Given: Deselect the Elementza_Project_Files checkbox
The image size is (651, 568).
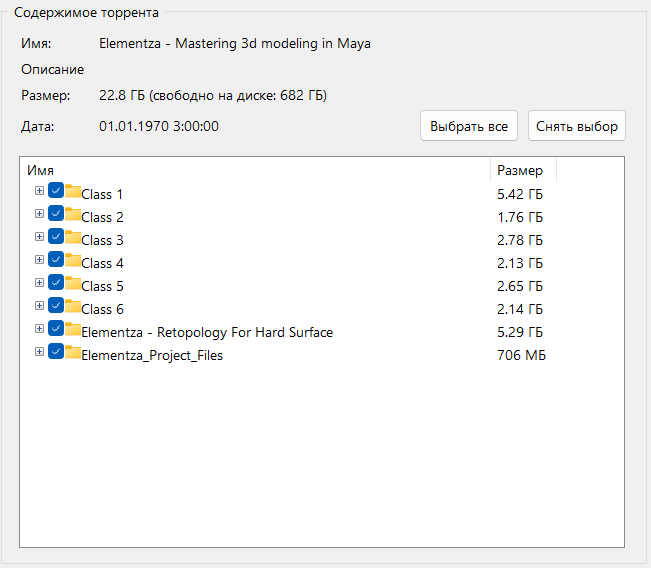Looking at the screenshot, I should [x=56, y=353].
